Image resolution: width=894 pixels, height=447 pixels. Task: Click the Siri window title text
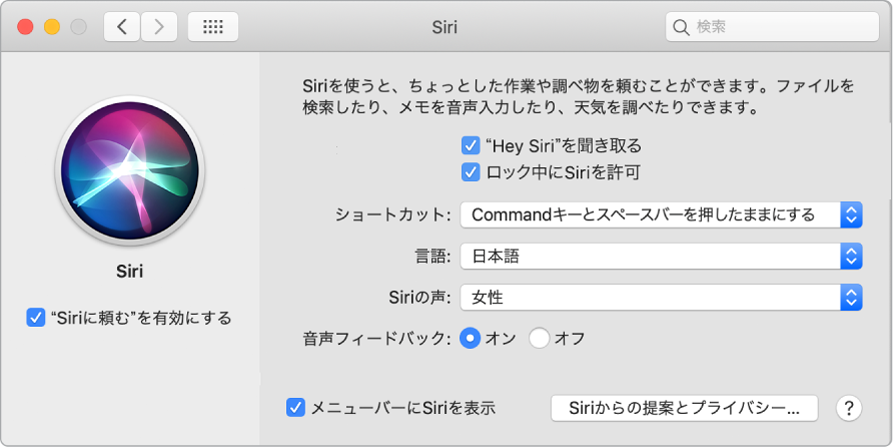(445, 27)
